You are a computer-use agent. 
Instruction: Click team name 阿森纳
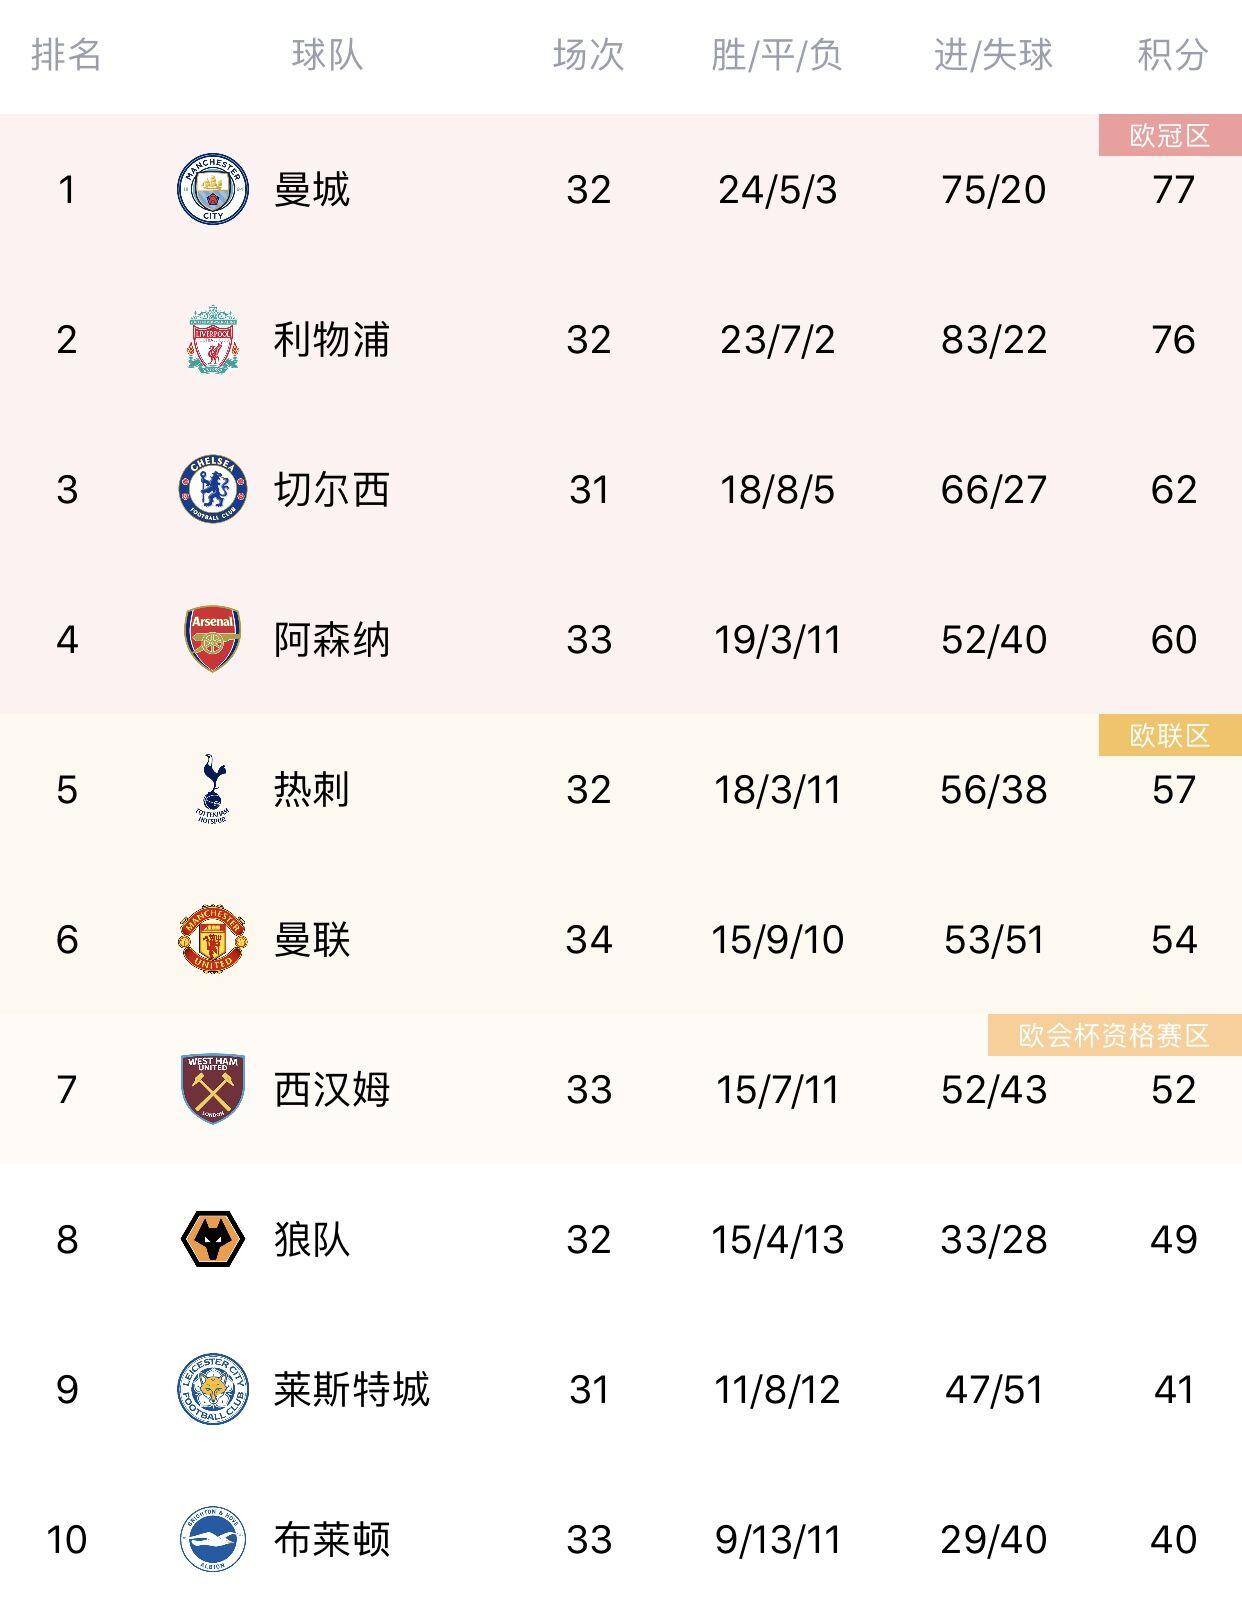(331, 640)
